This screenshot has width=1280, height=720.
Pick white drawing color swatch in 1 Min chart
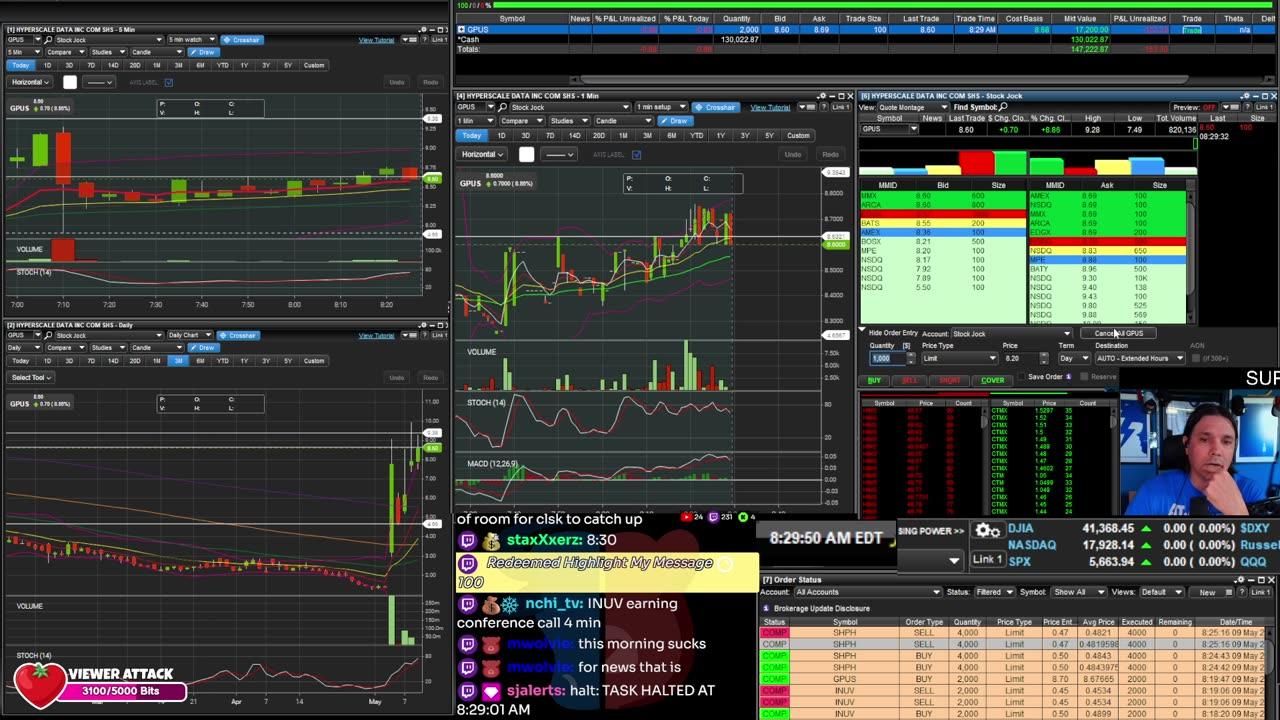coord(527,154)
